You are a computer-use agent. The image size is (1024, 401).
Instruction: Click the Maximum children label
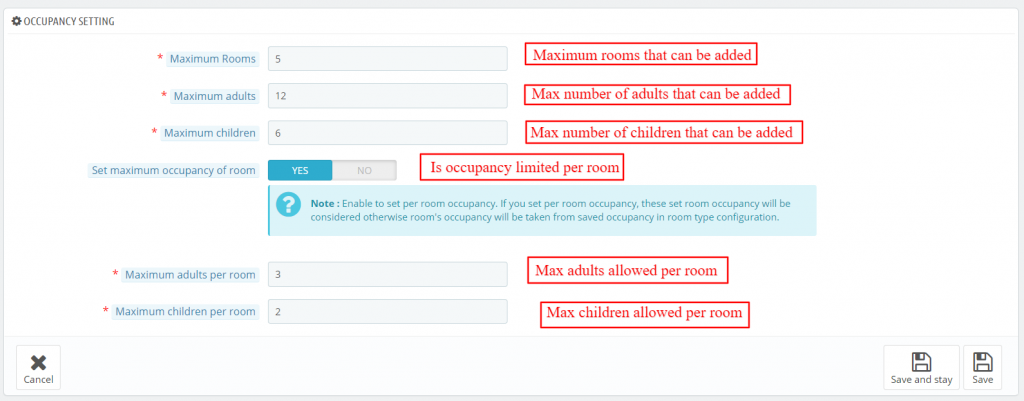click(210, 133)
